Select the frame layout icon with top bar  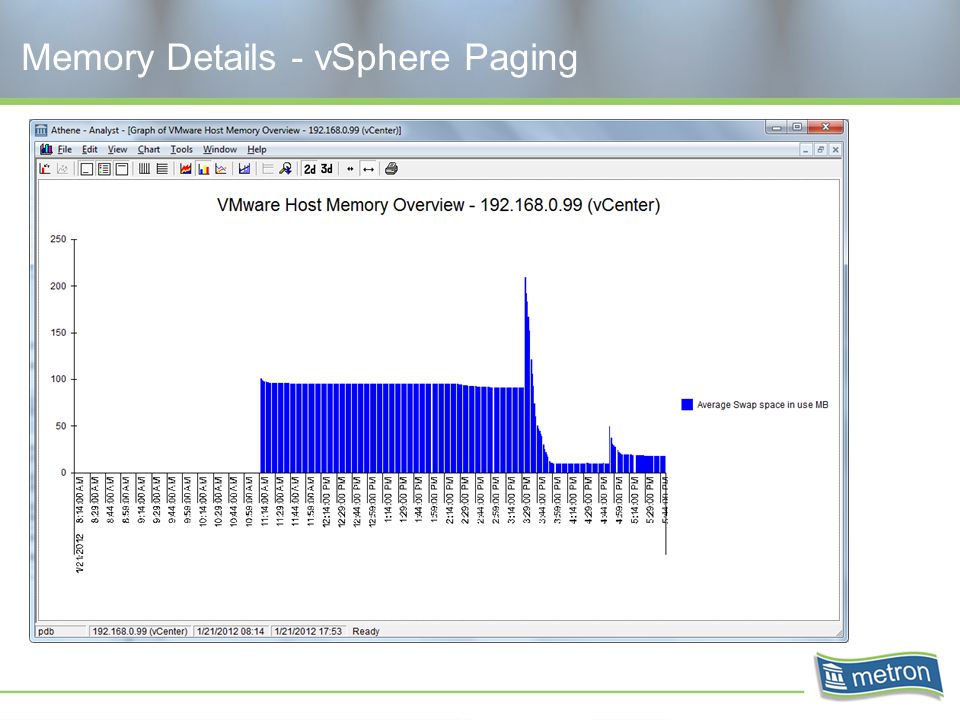[122, 169]
